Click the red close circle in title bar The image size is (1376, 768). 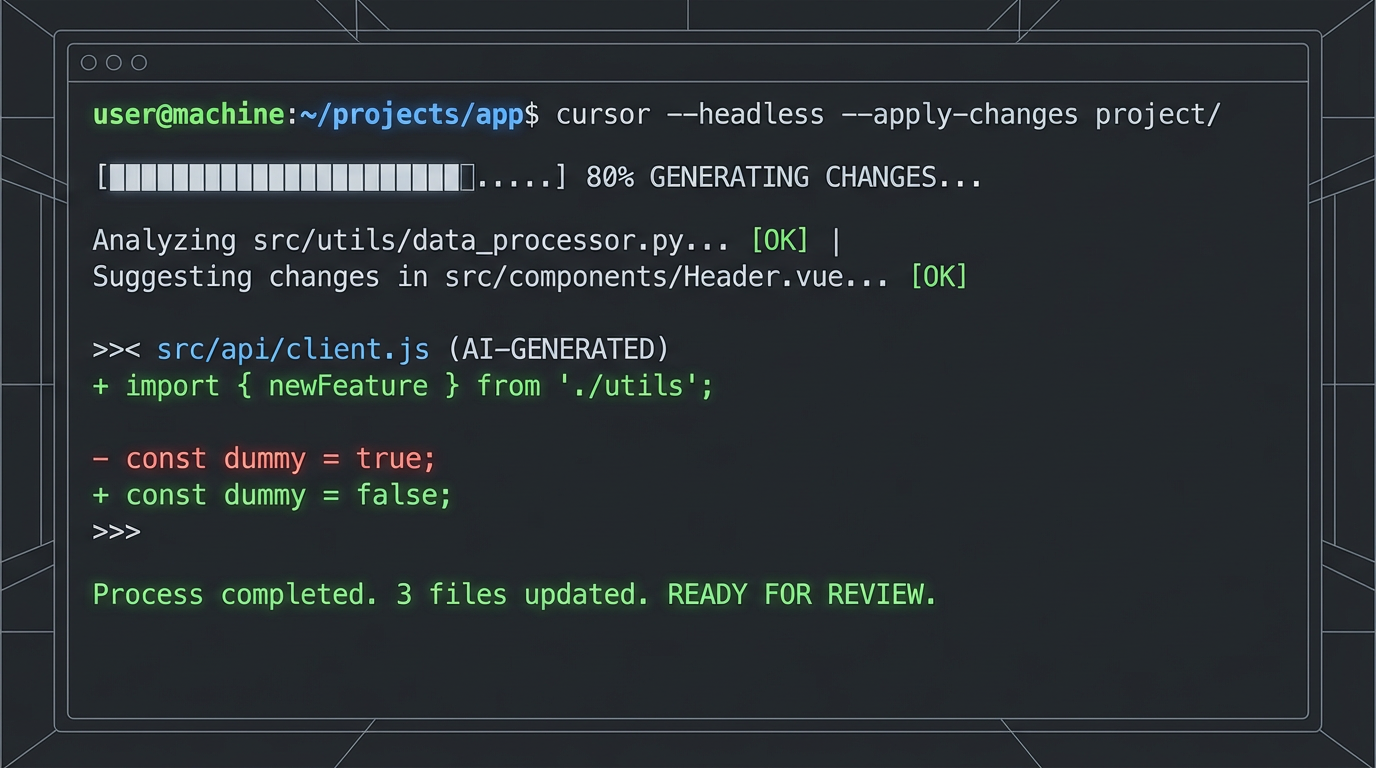click(89, 62)
